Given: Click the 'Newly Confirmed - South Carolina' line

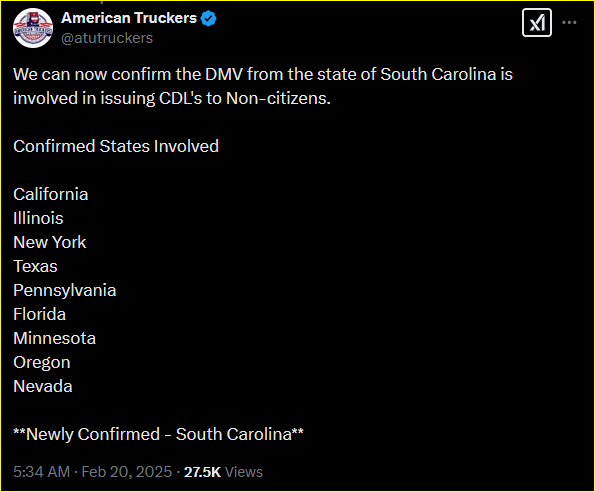Looking at the screenshot, I should [159, 434].
